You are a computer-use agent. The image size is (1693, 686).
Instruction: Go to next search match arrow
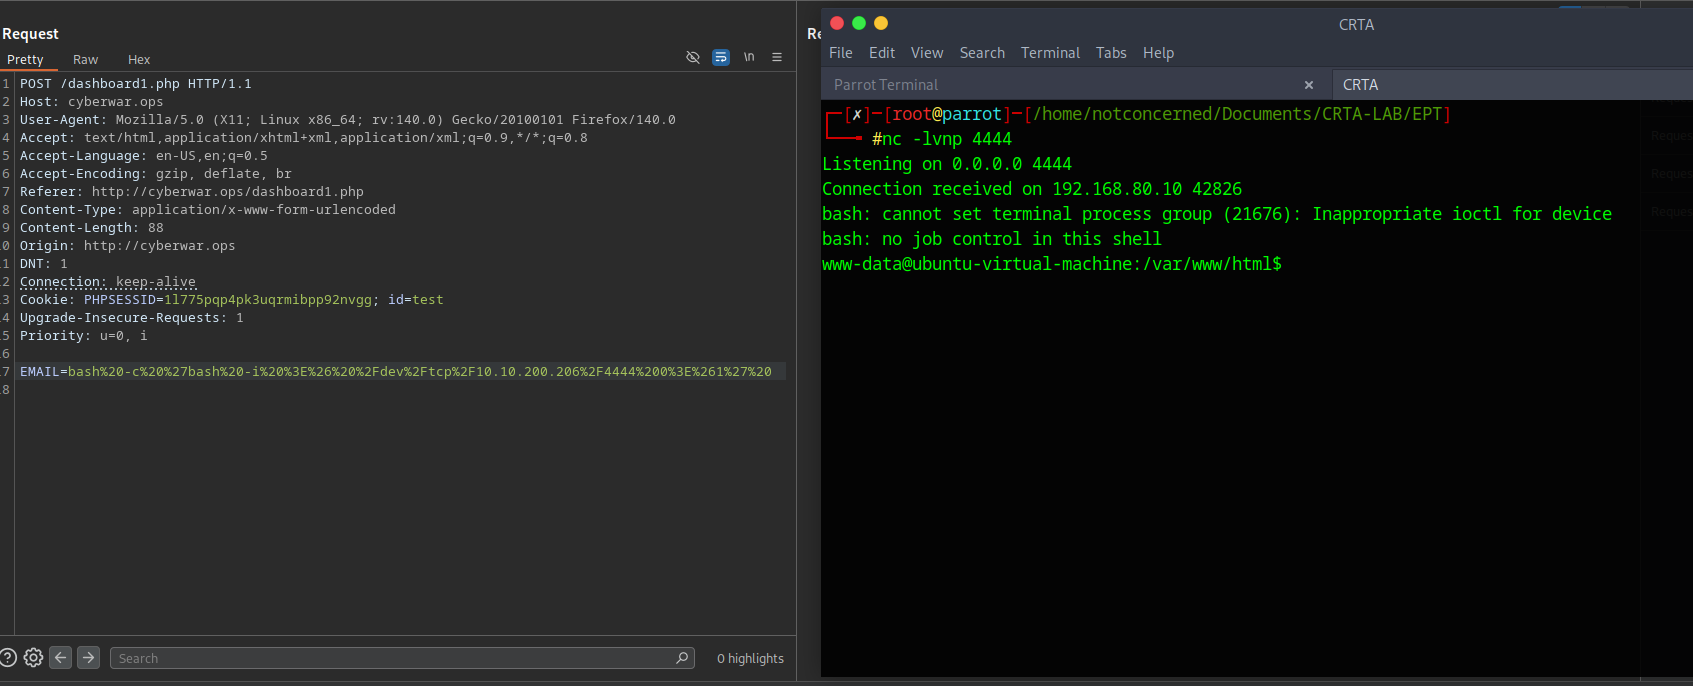coord(88,658)
